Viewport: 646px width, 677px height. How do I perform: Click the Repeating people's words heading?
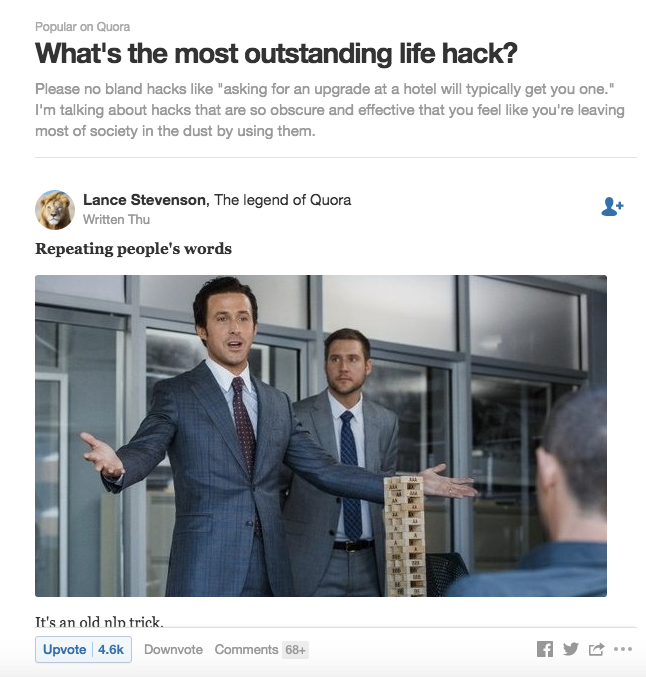(x=133, y=249)
